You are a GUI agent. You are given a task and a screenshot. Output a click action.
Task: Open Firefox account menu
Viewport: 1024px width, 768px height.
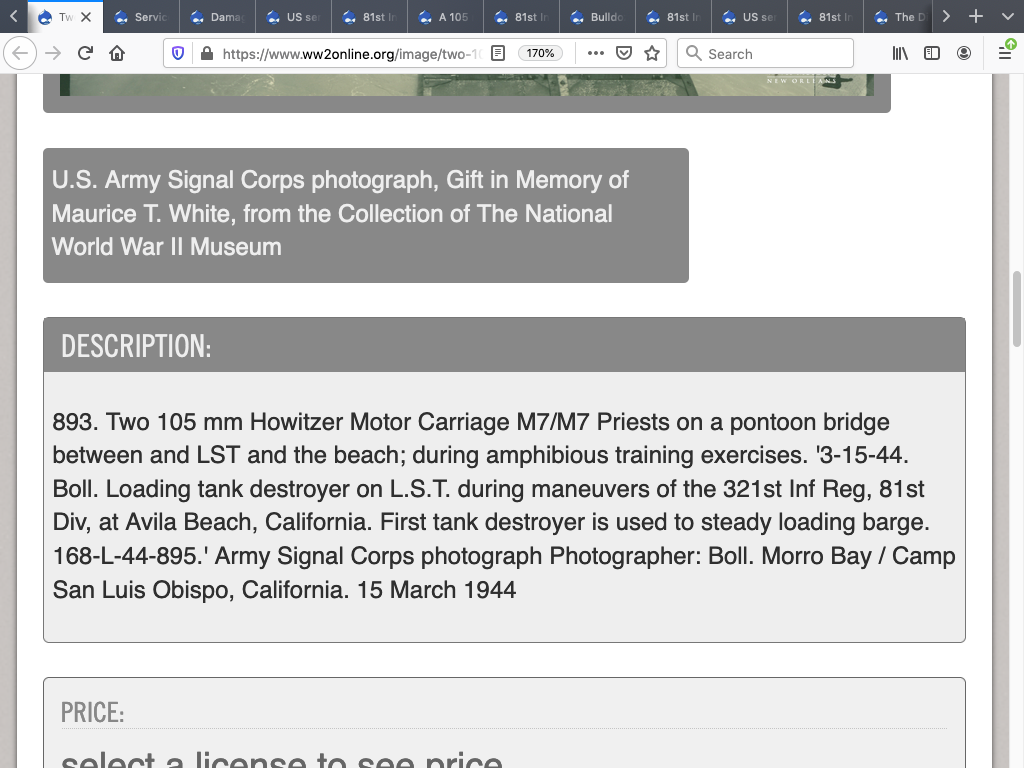tap(964, 53)
